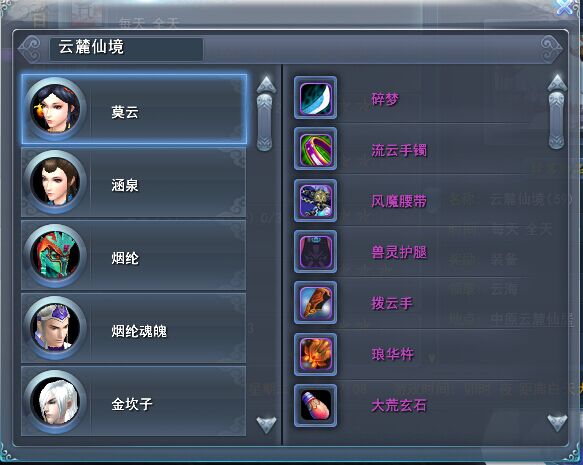
Task: Select the white-haired boss 金坎子
Action: [133, 401]
